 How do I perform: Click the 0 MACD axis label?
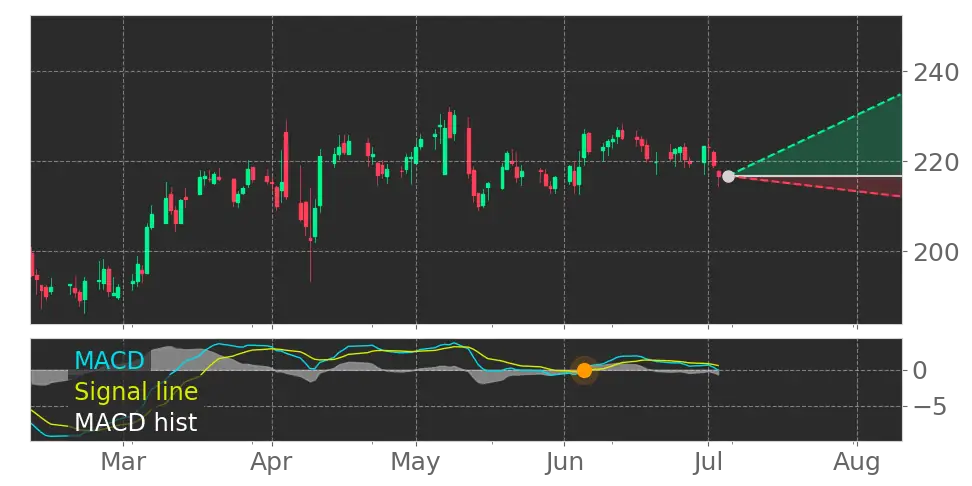(920, 371)
